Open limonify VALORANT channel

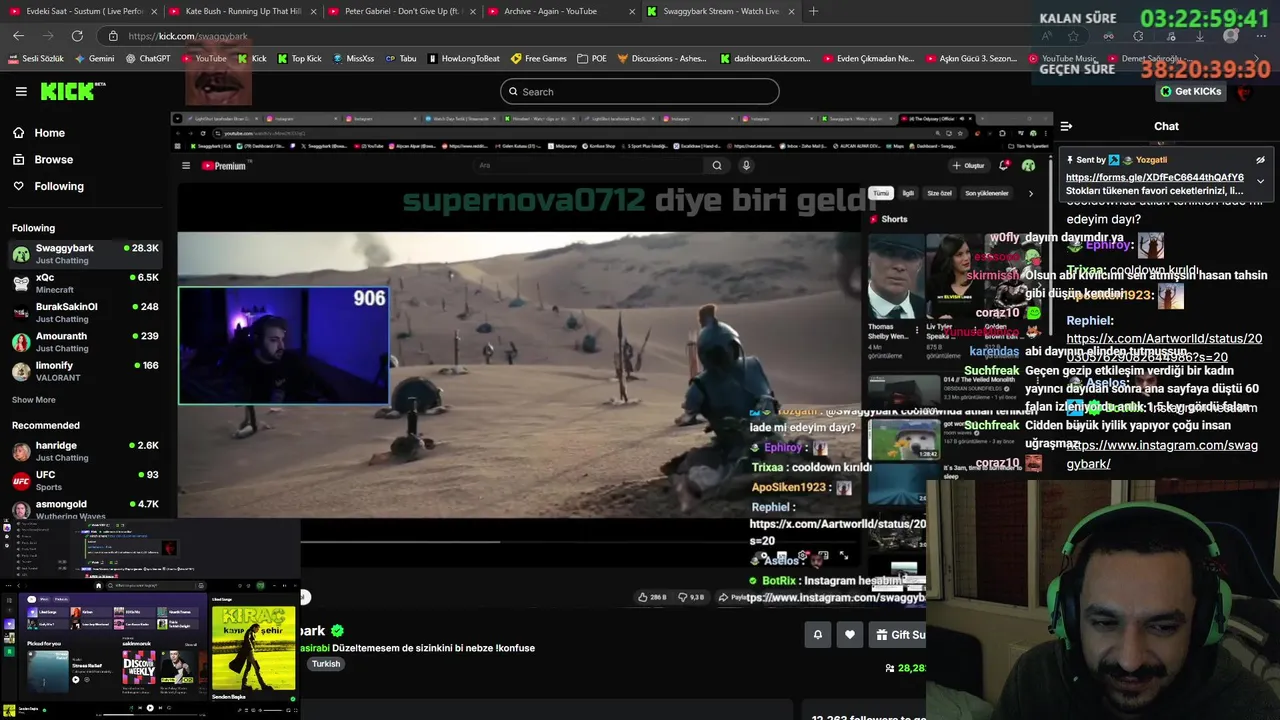click(85, 371)
